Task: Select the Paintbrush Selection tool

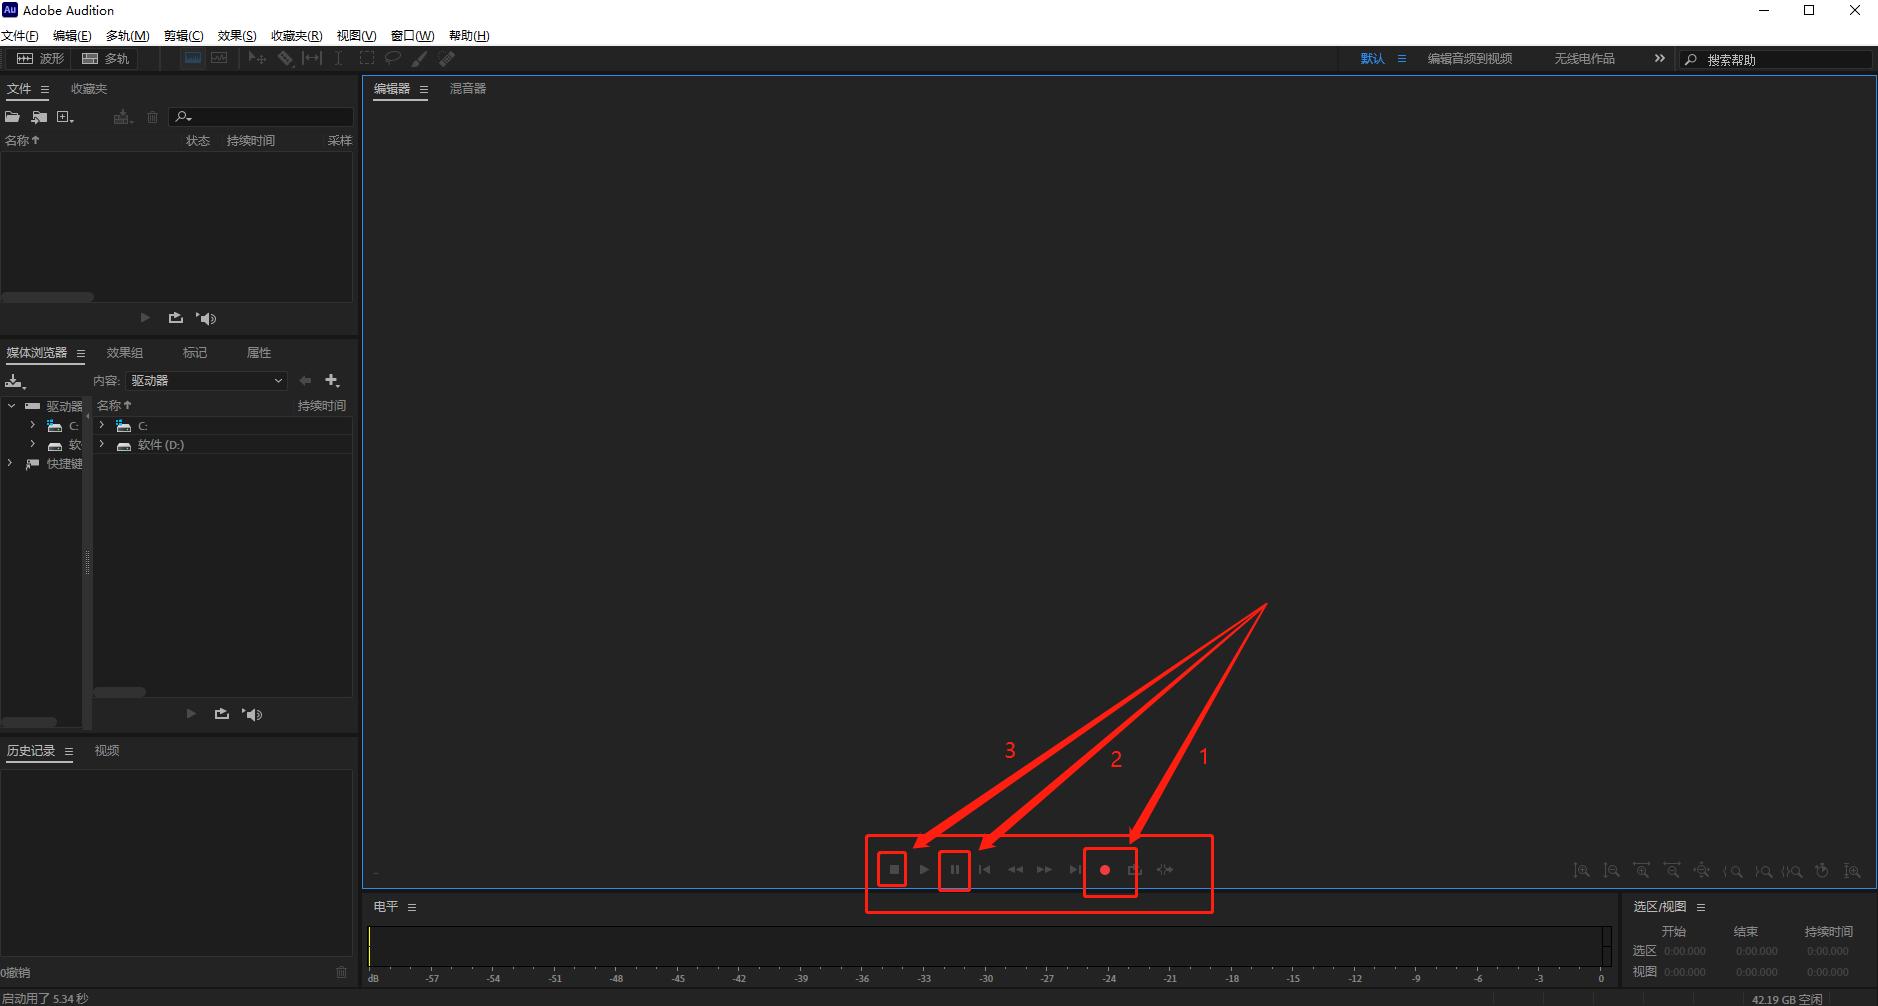Action: coord(420,59)
